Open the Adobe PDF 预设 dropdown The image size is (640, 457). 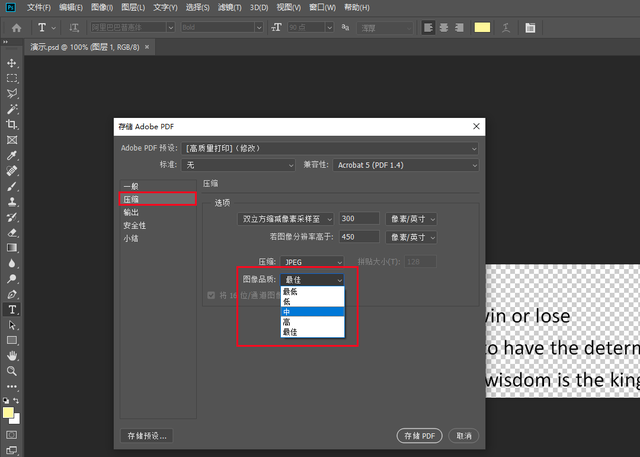point(331,148)
